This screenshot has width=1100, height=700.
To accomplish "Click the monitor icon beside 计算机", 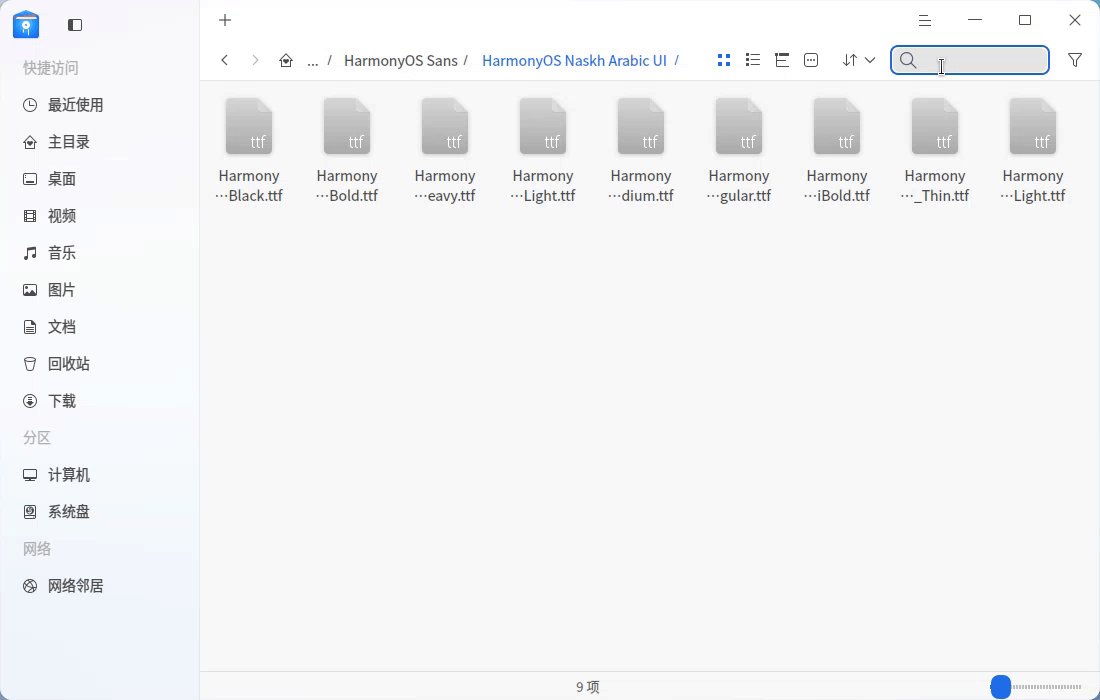I will [x=29, y=475].
